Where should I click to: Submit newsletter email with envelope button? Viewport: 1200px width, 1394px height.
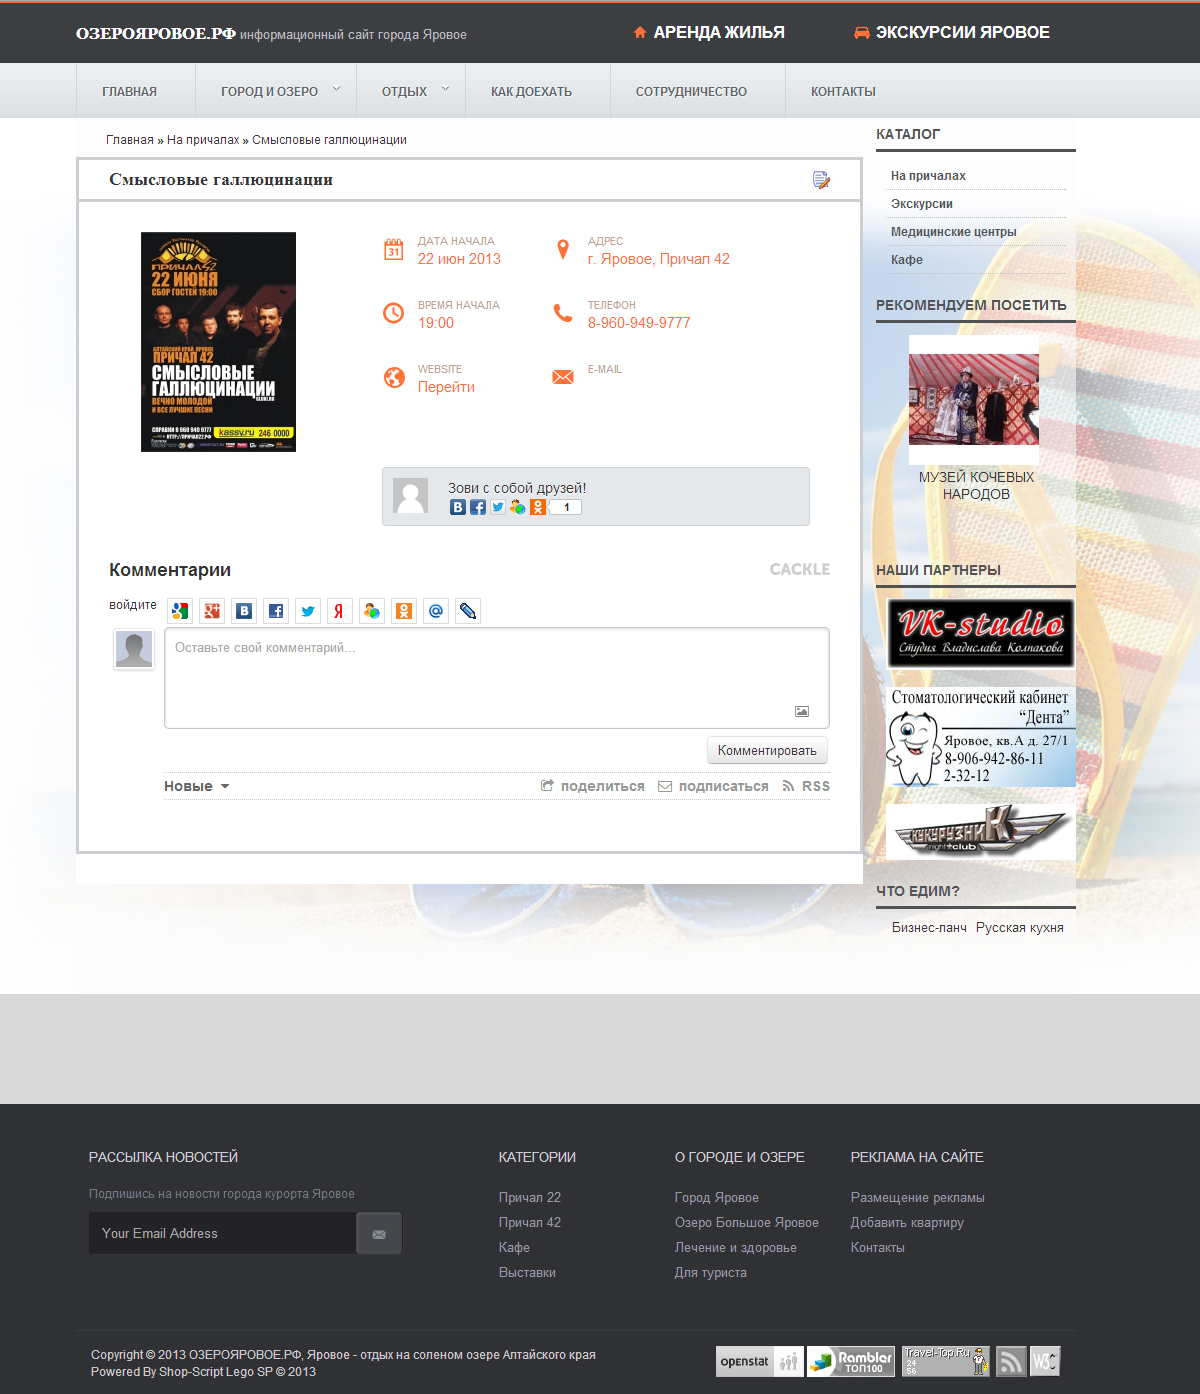[x=379, y=1233]
